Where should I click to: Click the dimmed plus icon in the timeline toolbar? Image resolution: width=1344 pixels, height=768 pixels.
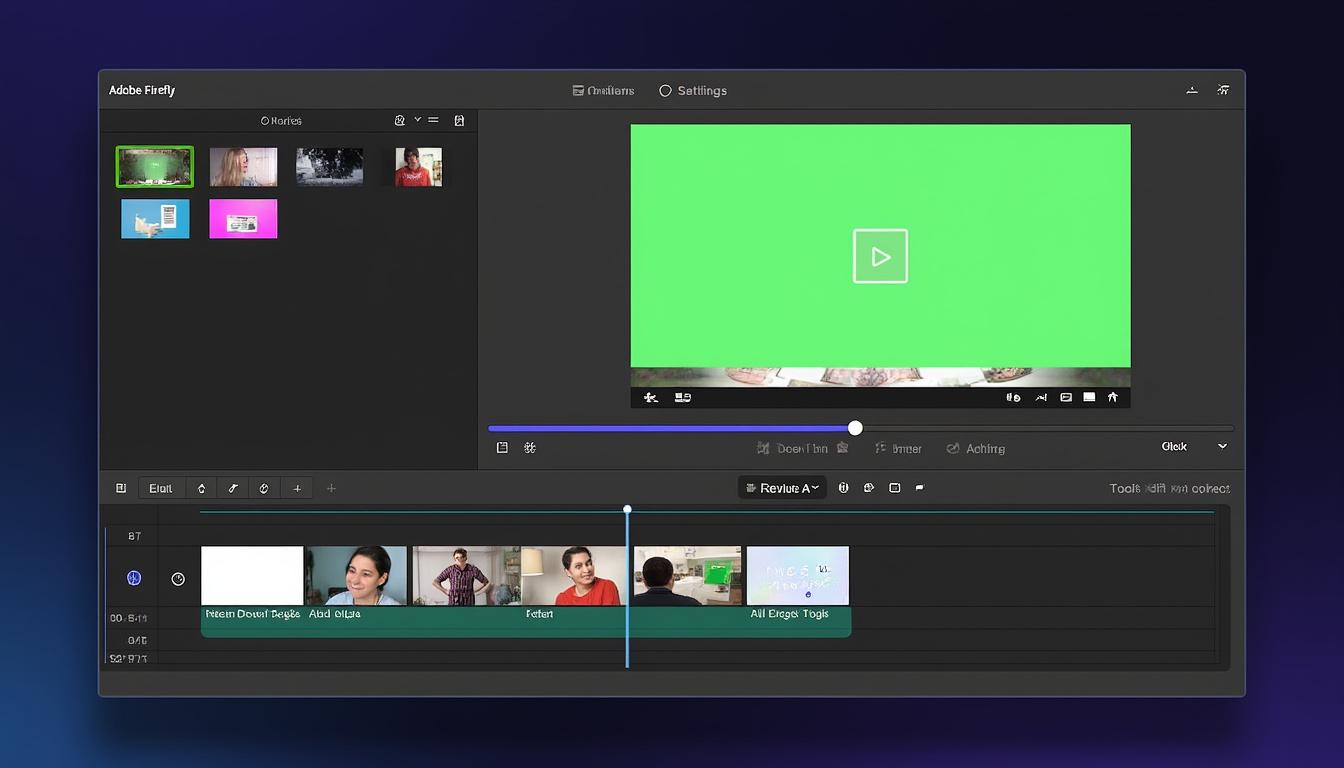click(x=331, y=488)
